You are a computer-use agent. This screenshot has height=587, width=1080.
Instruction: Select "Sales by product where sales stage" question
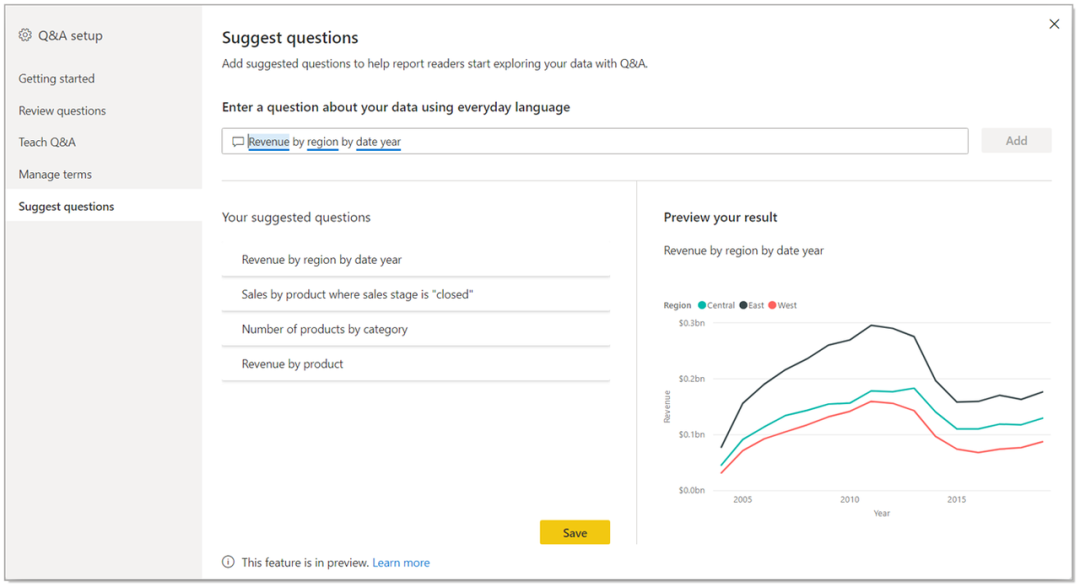357,295
